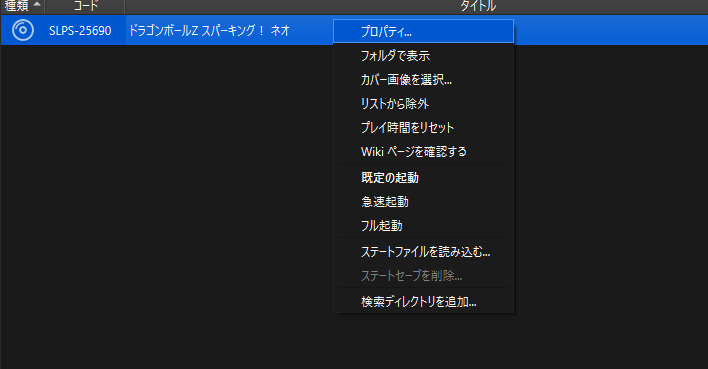Select 急速起動 boot option
Screen dimensions: 708x369
pos(424,201)
